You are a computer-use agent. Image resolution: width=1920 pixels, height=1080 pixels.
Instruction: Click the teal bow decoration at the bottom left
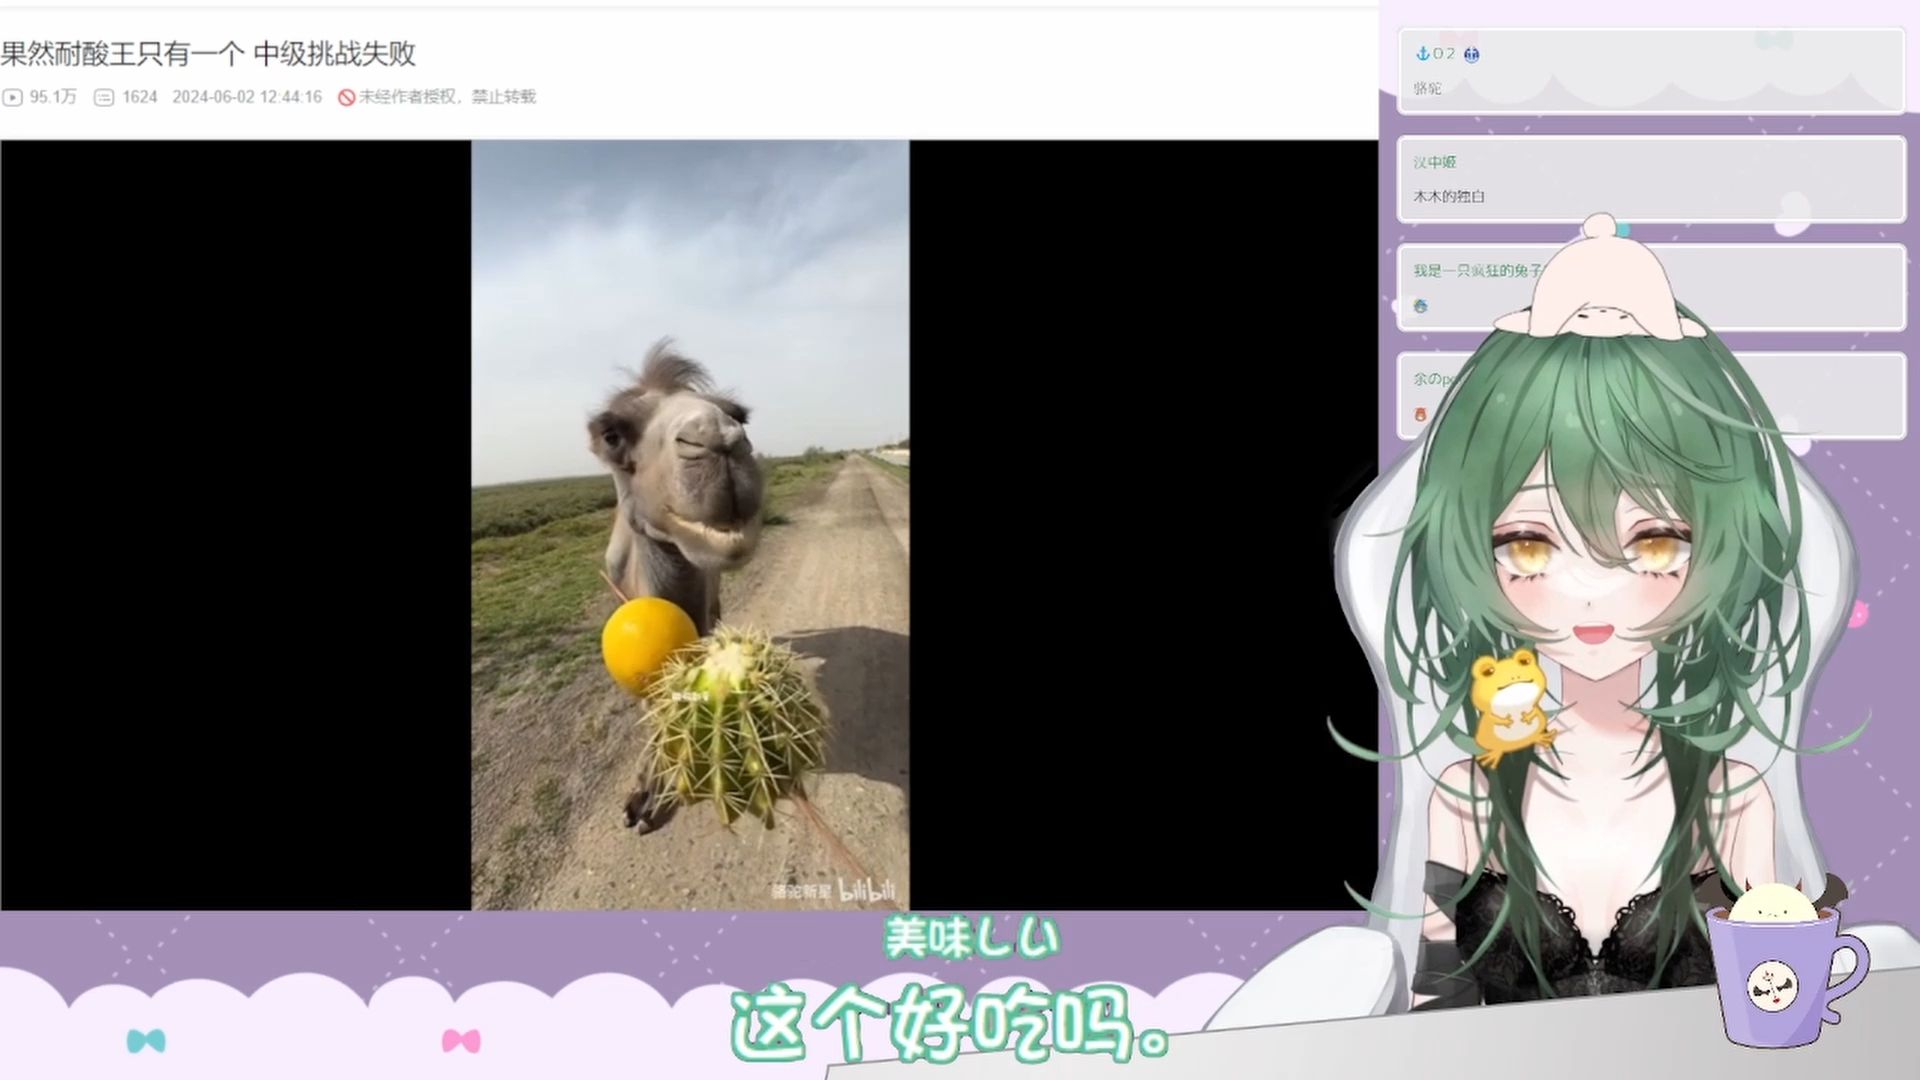tap(146, 1041)
